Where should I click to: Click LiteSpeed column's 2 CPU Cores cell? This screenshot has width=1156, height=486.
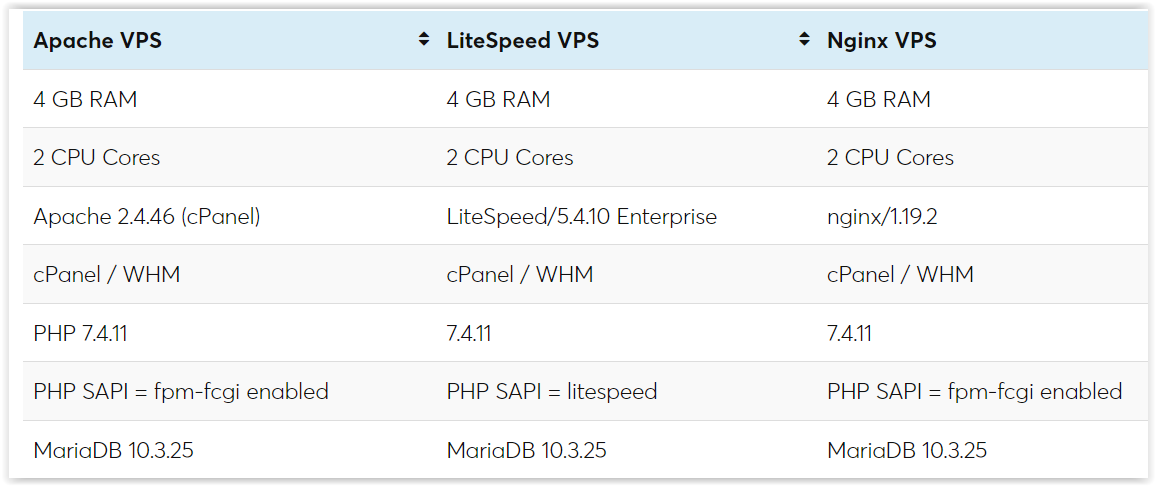click(x=627, y=157)
